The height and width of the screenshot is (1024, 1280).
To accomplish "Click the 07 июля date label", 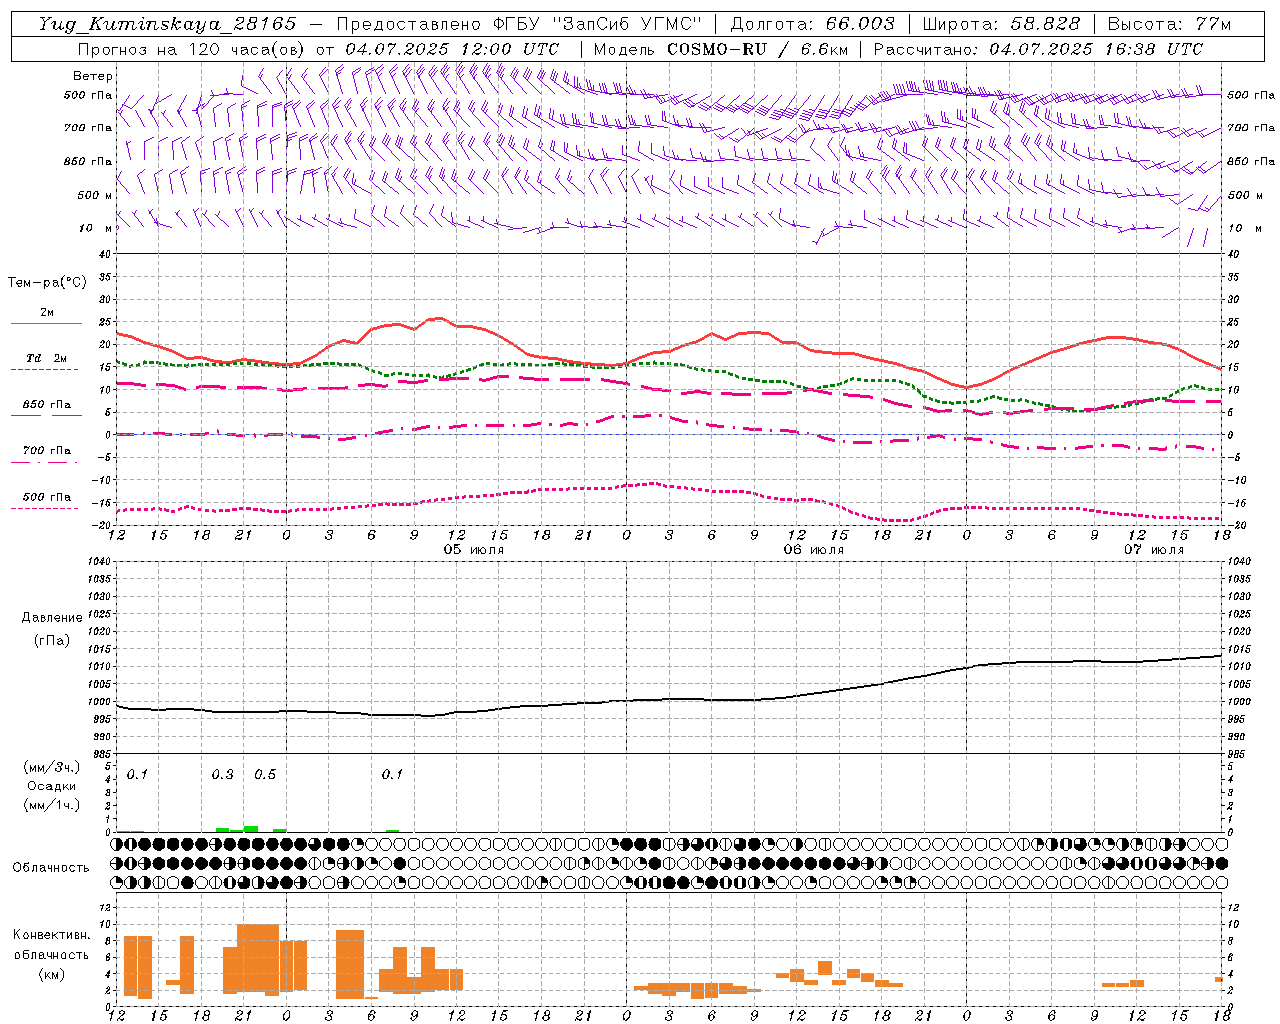I will (x=1154, y=550).
